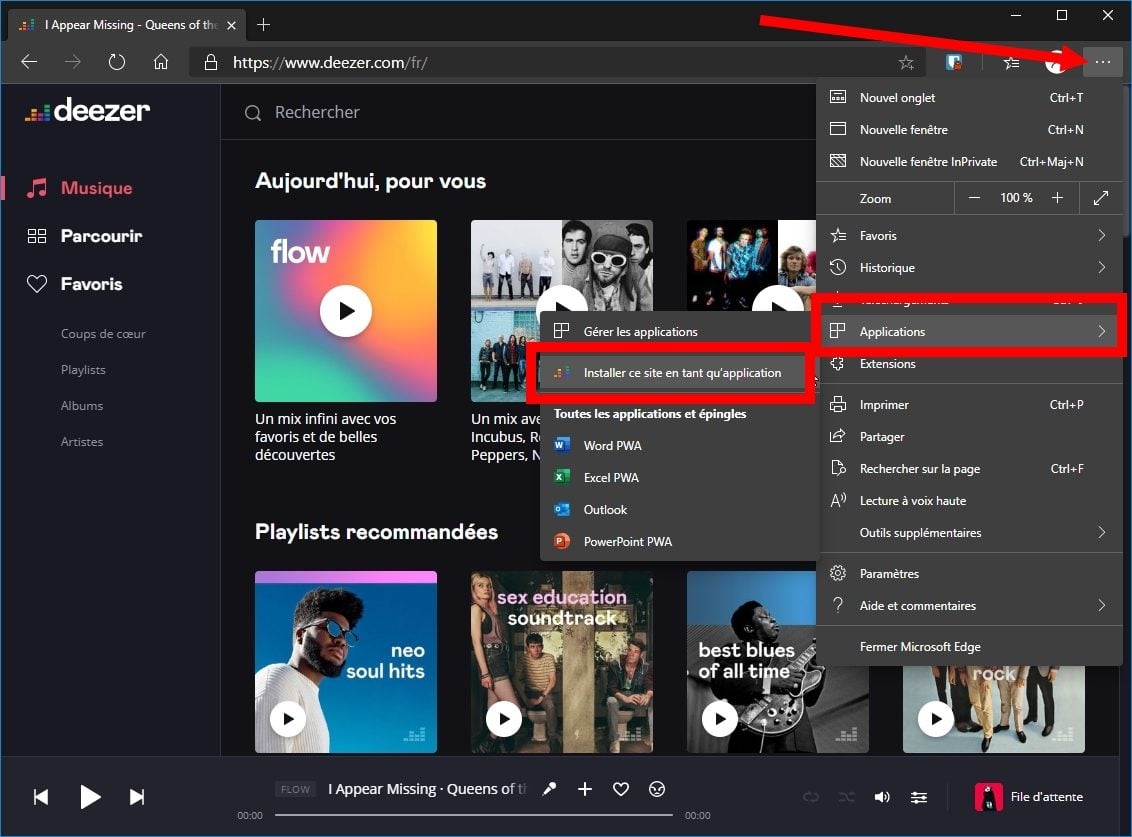Toggle repeat mode
The width and height of the screenshot is (1132, 837).
pos(811,797)
